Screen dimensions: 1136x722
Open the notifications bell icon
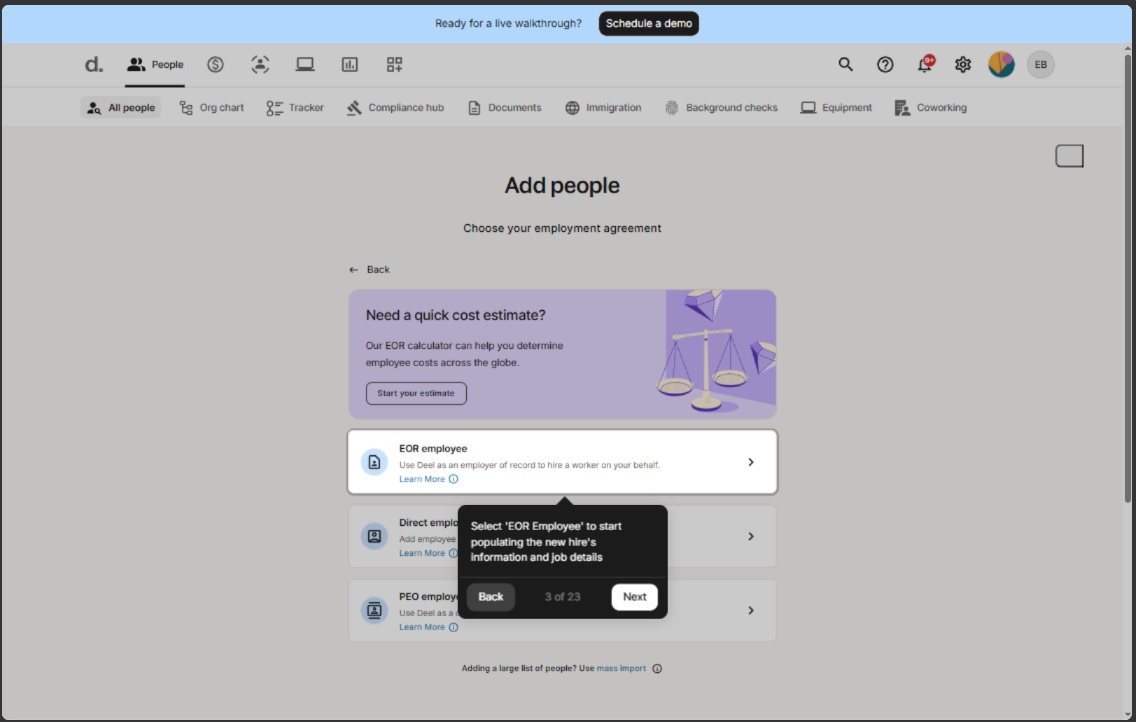point(925,65)
